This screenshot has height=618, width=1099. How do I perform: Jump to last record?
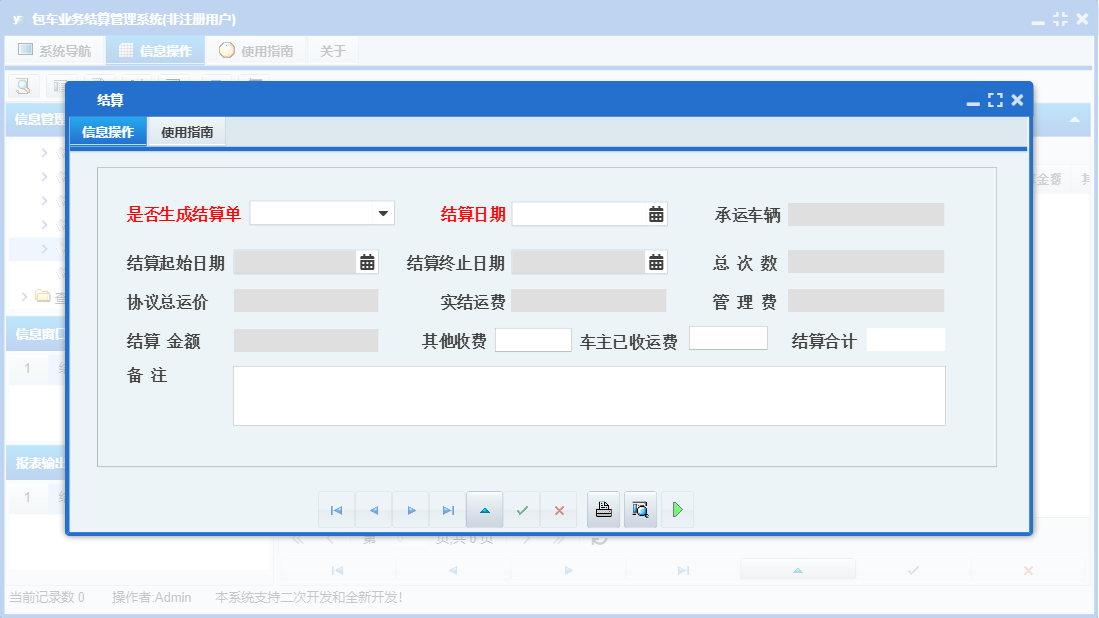(x=448, y=509)
